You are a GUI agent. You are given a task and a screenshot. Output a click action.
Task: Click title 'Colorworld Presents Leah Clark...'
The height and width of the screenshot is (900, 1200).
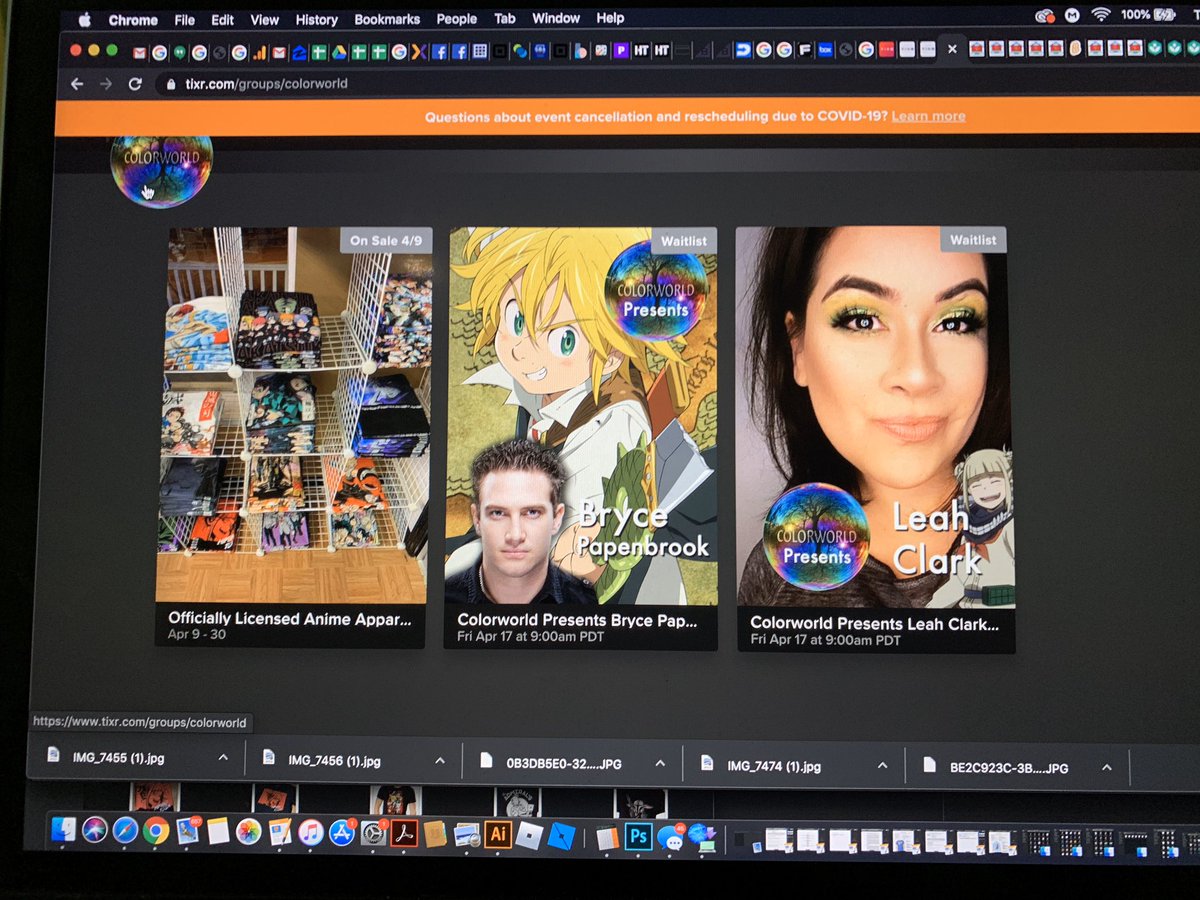click(875, 622)
